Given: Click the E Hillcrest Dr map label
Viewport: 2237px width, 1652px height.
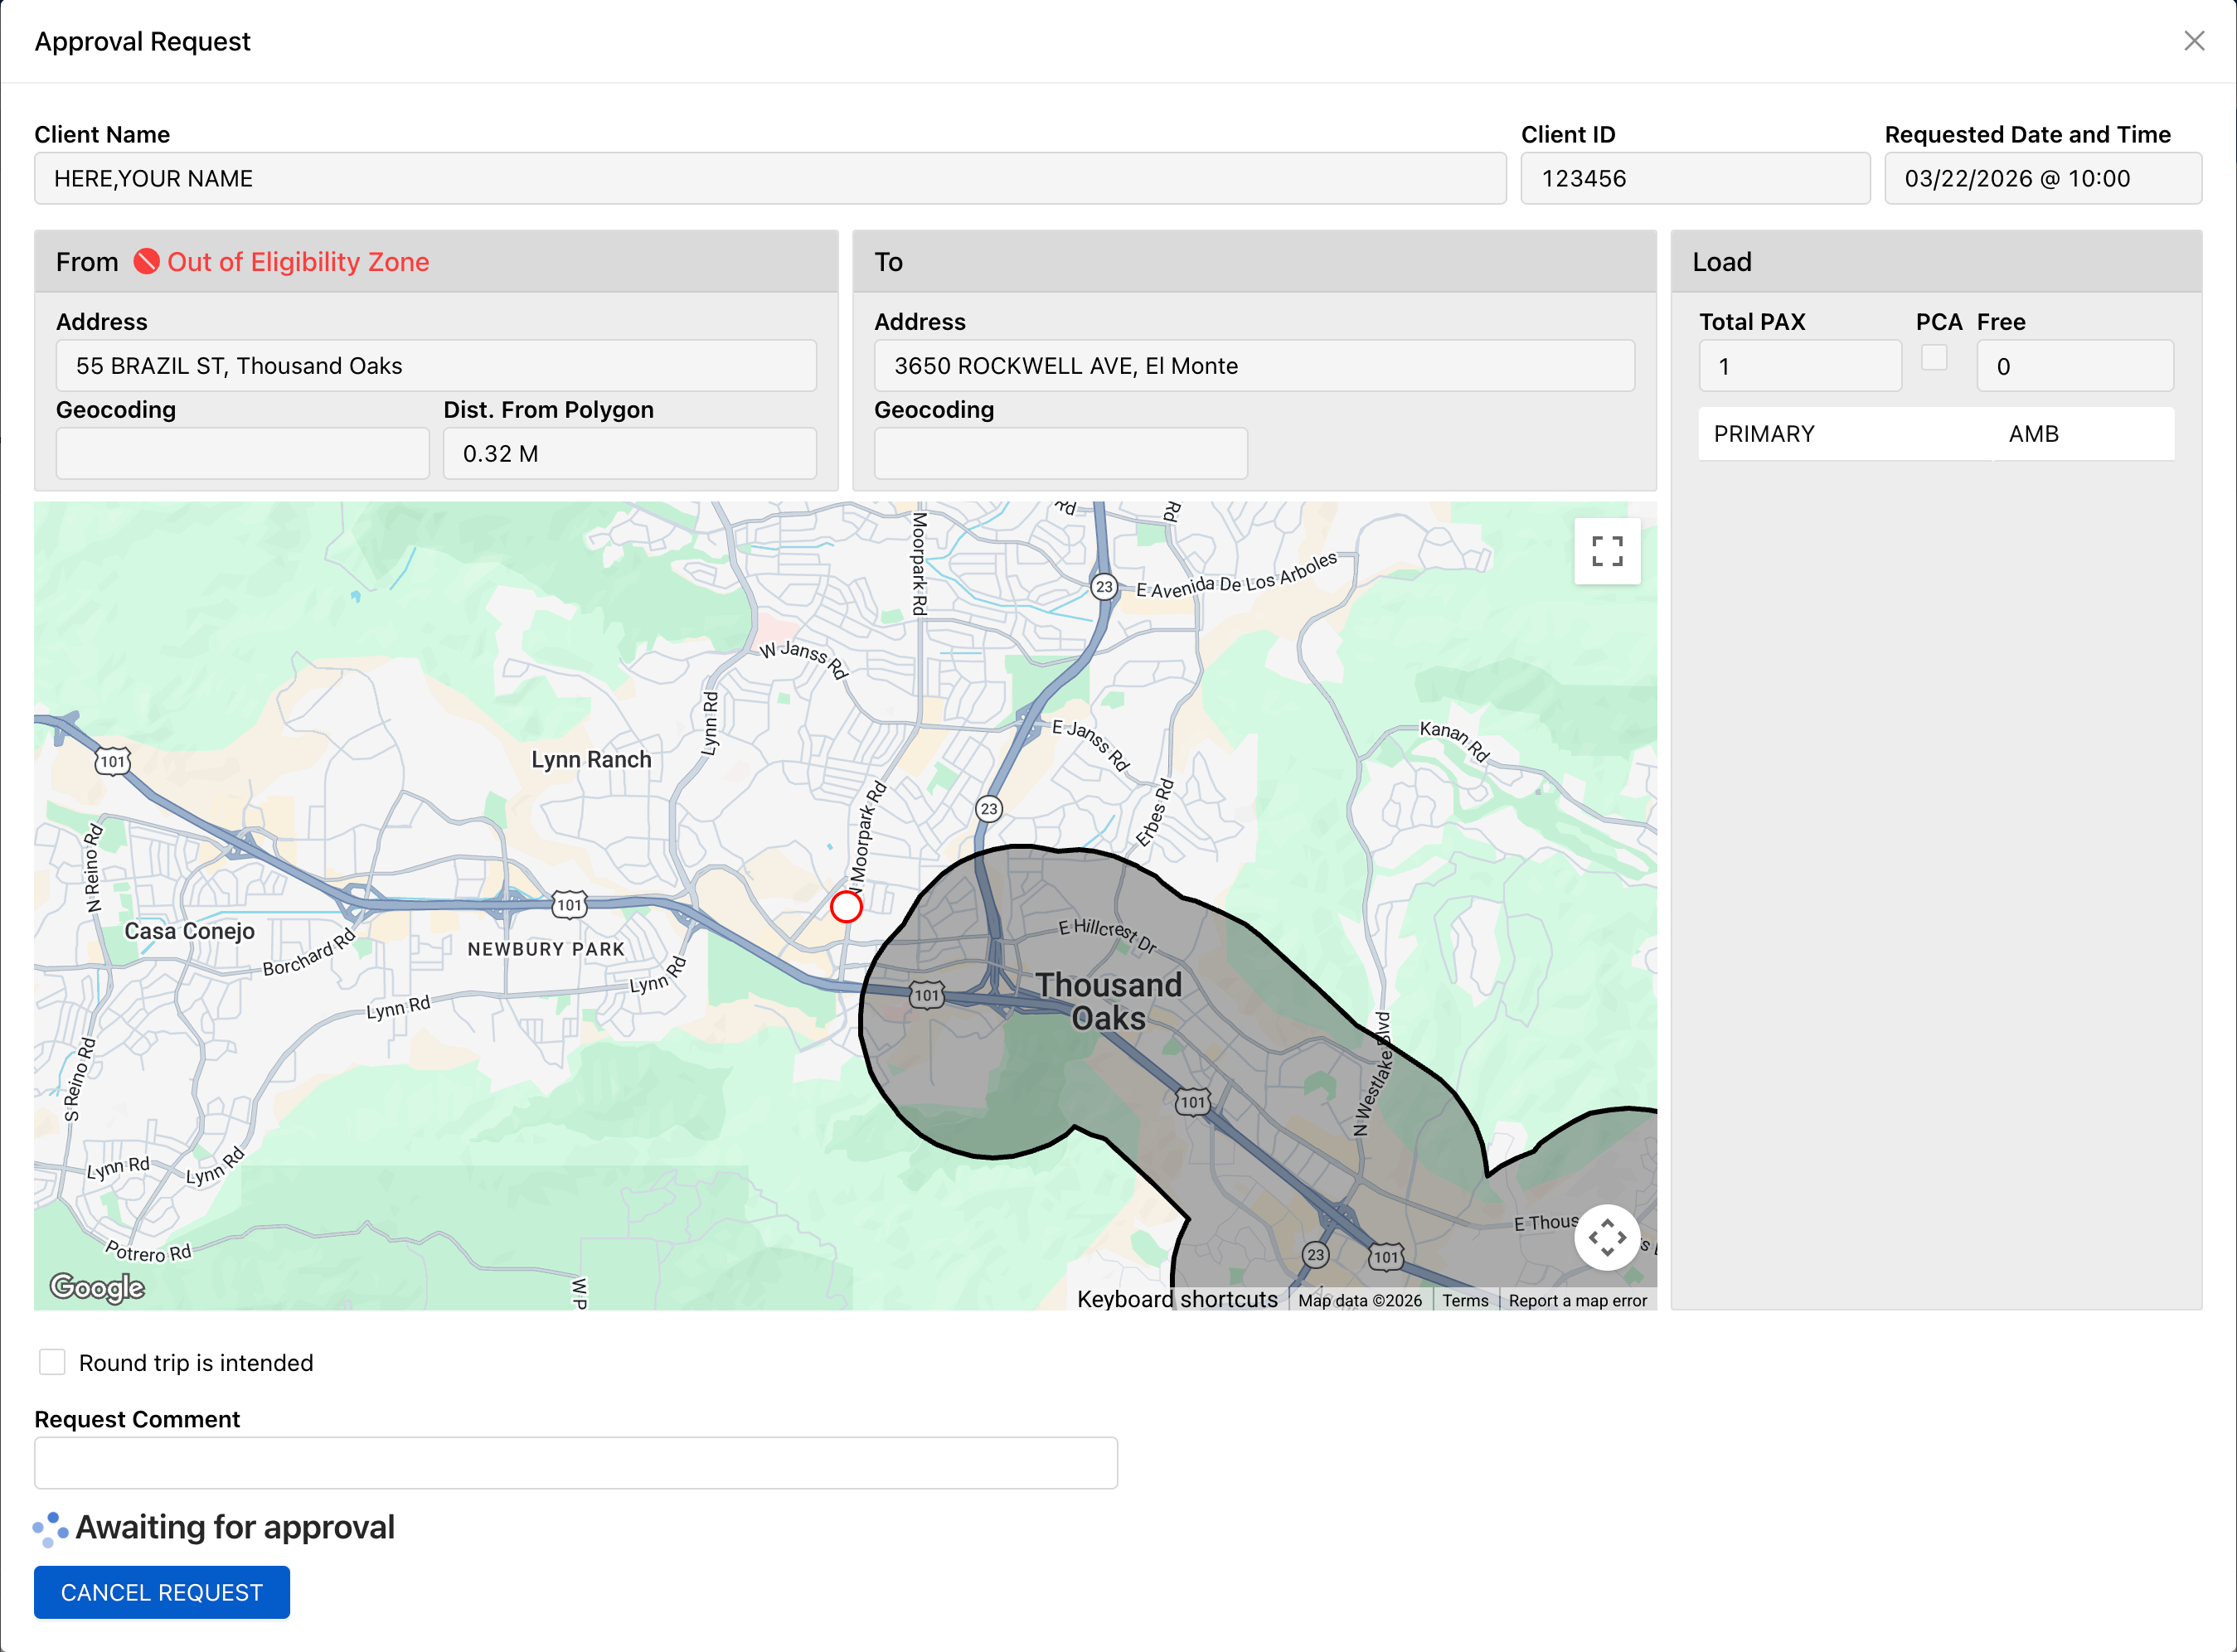Looking at the screenshot, I should click(x=1108, y=935).
